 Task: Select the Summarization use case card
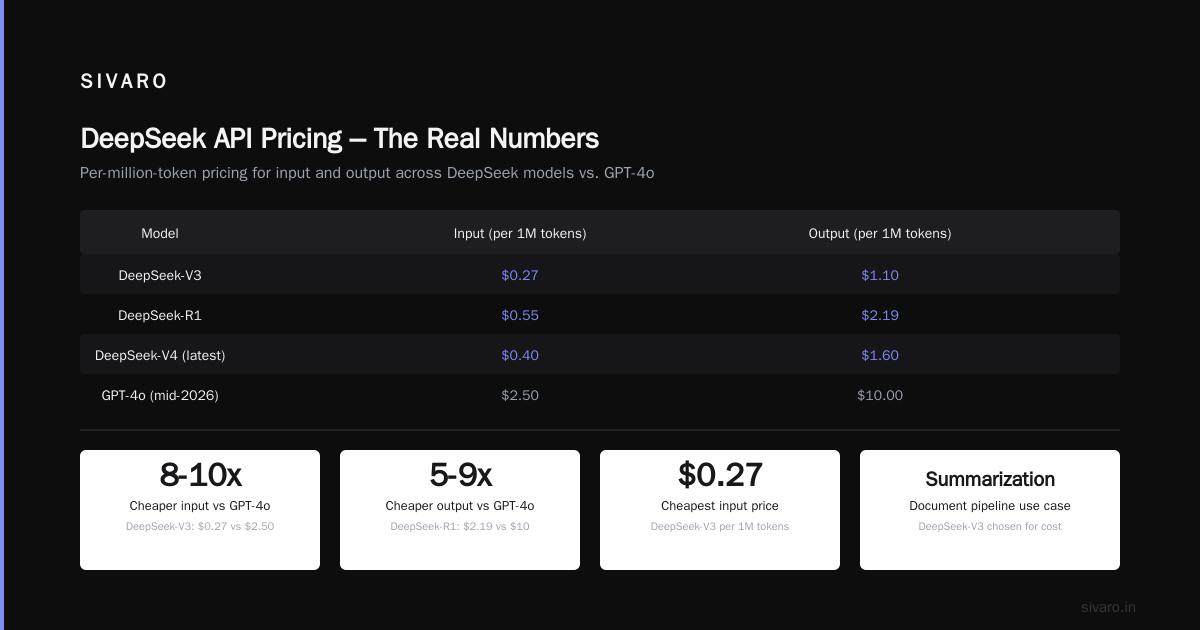click(990, 510)
